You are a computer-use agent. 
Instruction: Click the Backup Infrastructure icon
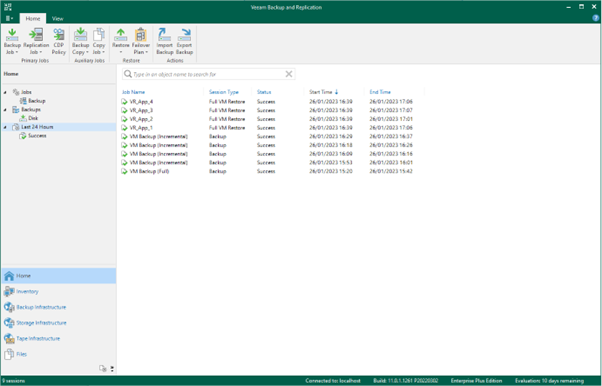click(x=9, y=307)
